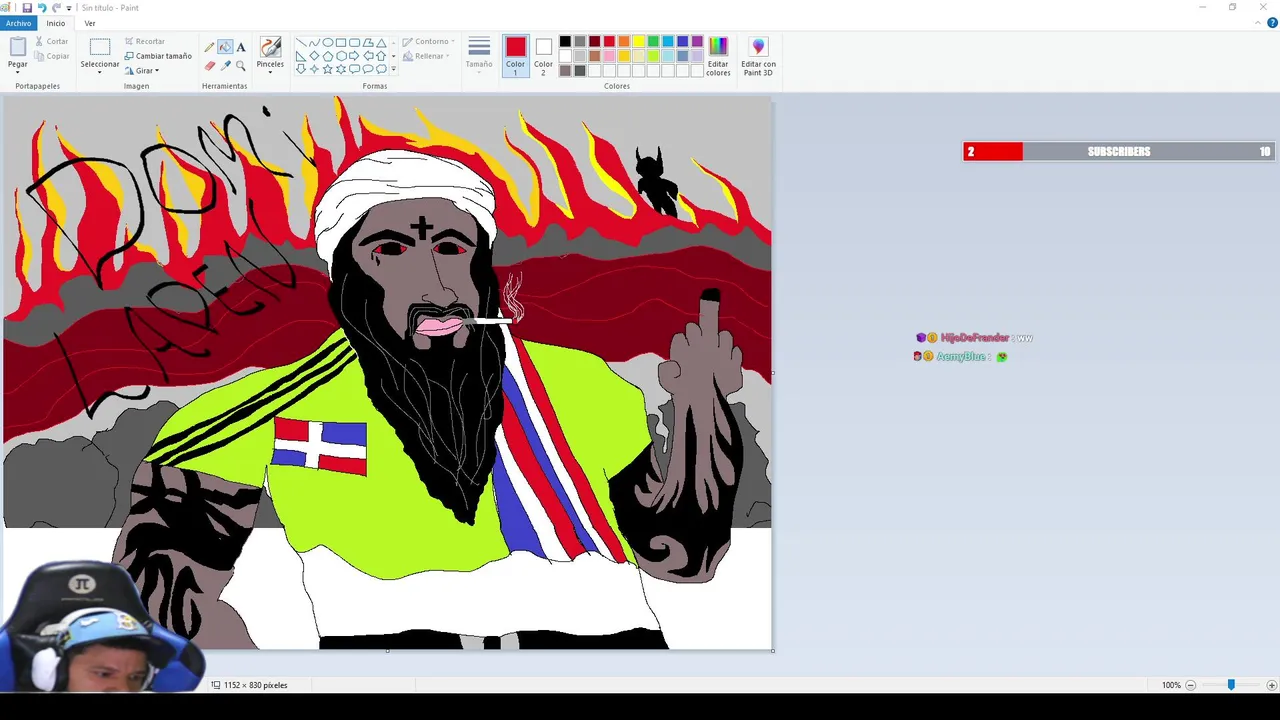Click zoom in plus button in status bar
1280x720 pixels.
[x=1271, y=685]
